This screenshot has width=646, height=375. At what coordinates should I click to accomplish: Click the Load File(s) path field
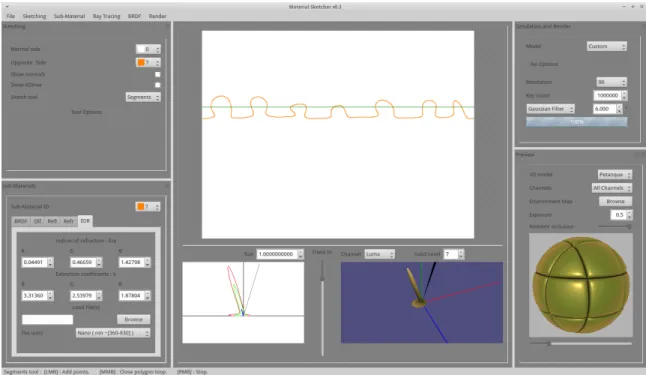pos(47,319)
